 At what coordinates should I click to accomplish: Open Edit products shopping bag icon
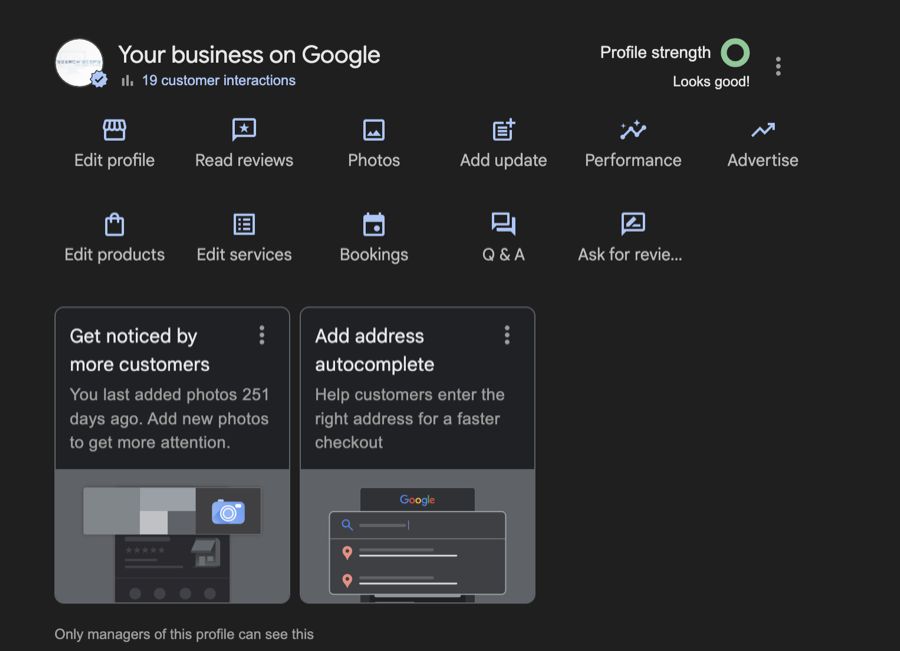[x=114, y=224]
